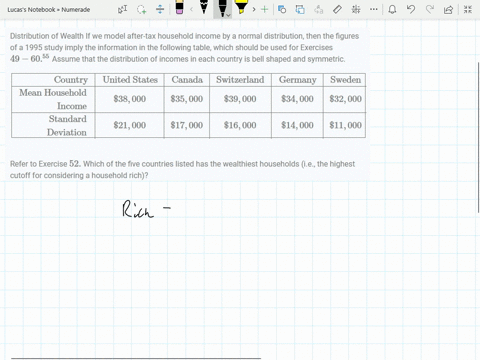Click the handwritten word Rich

[x=138, y=209]
